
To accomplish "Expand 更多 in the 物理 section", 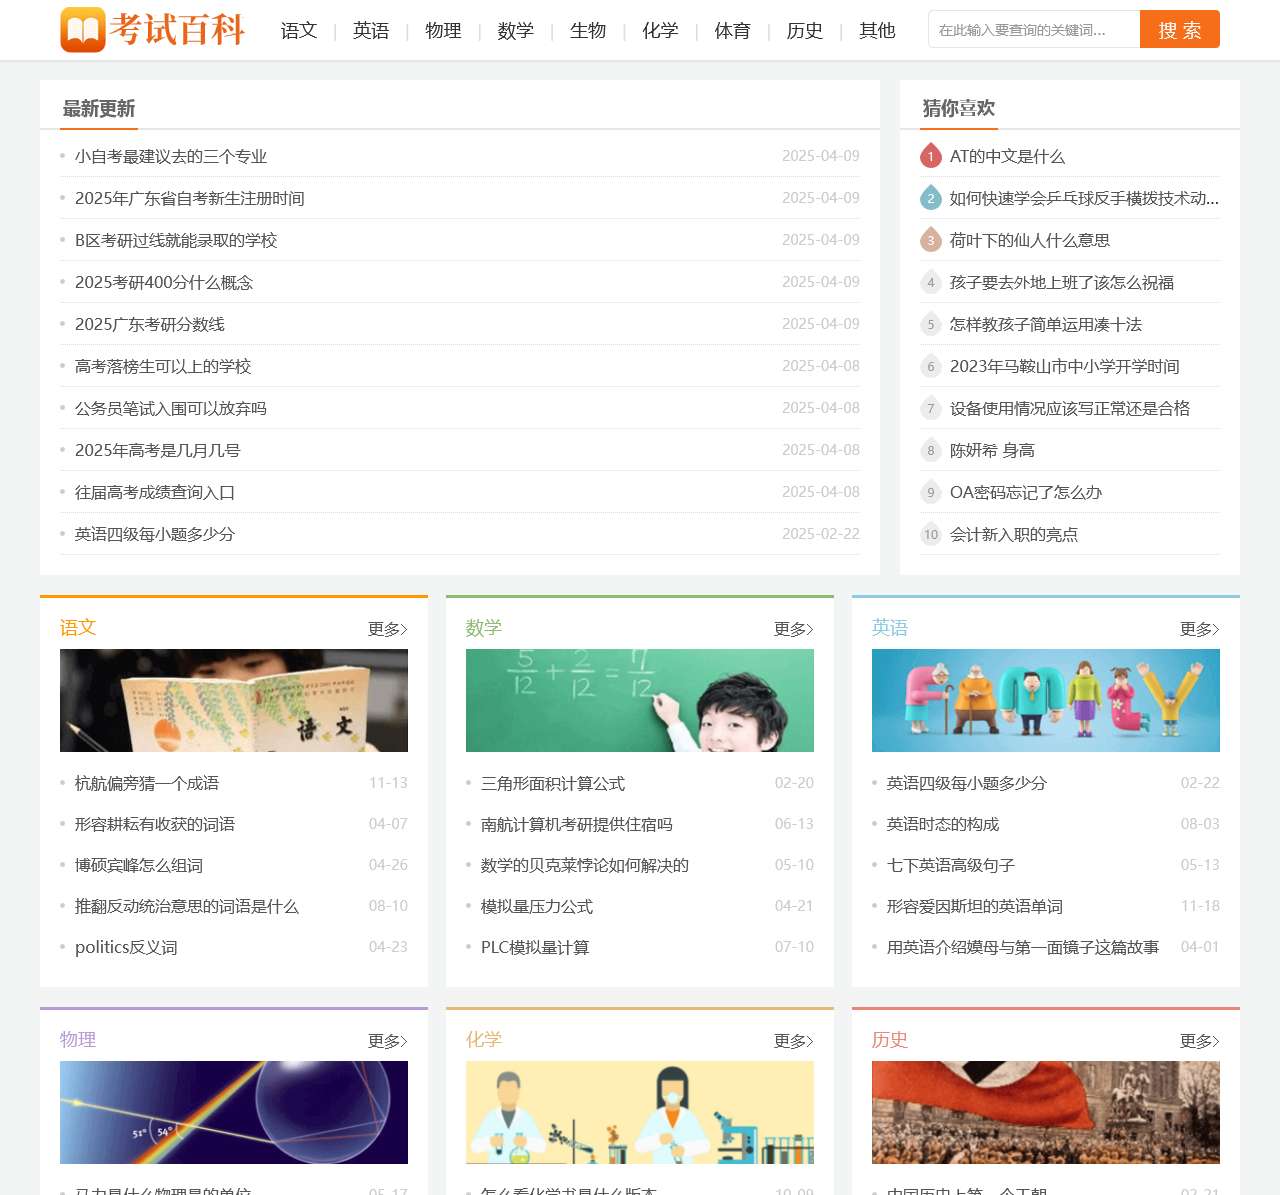I will tap(386, 1041).
